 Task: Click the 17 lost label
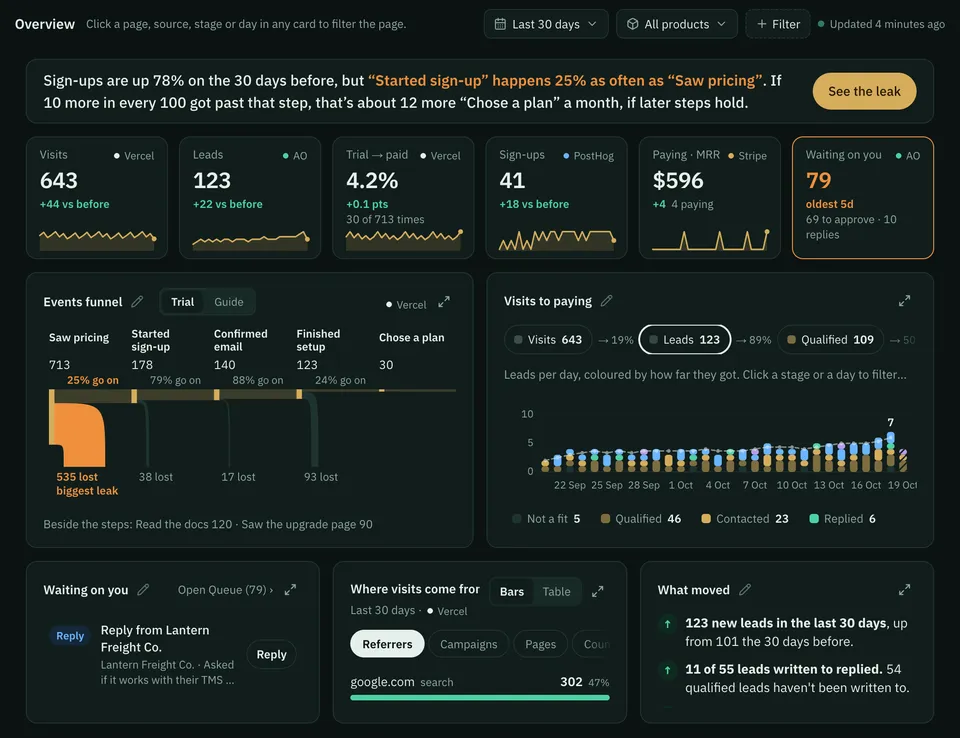[238, 476]
